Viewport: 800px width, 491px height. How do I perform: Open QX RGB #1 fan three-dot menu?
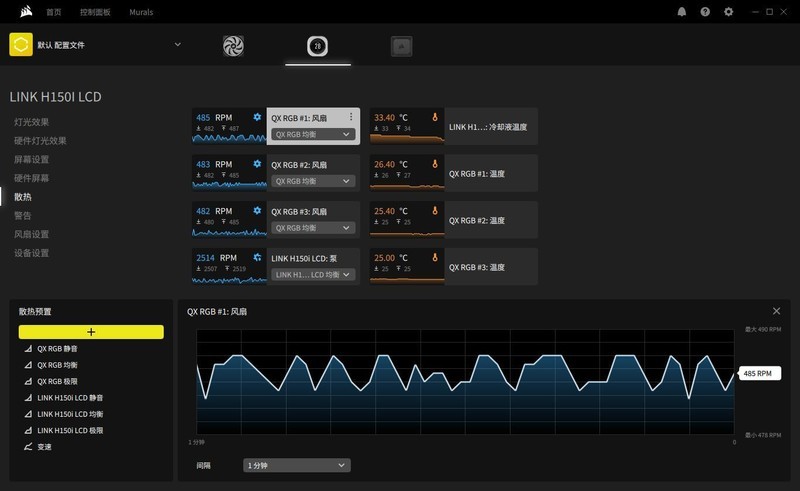351,117
